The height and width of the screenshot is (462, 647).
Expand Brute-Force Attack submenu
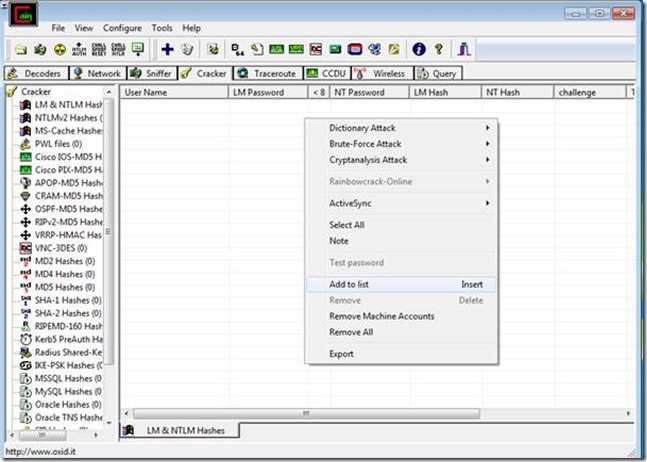click(401, 144)
